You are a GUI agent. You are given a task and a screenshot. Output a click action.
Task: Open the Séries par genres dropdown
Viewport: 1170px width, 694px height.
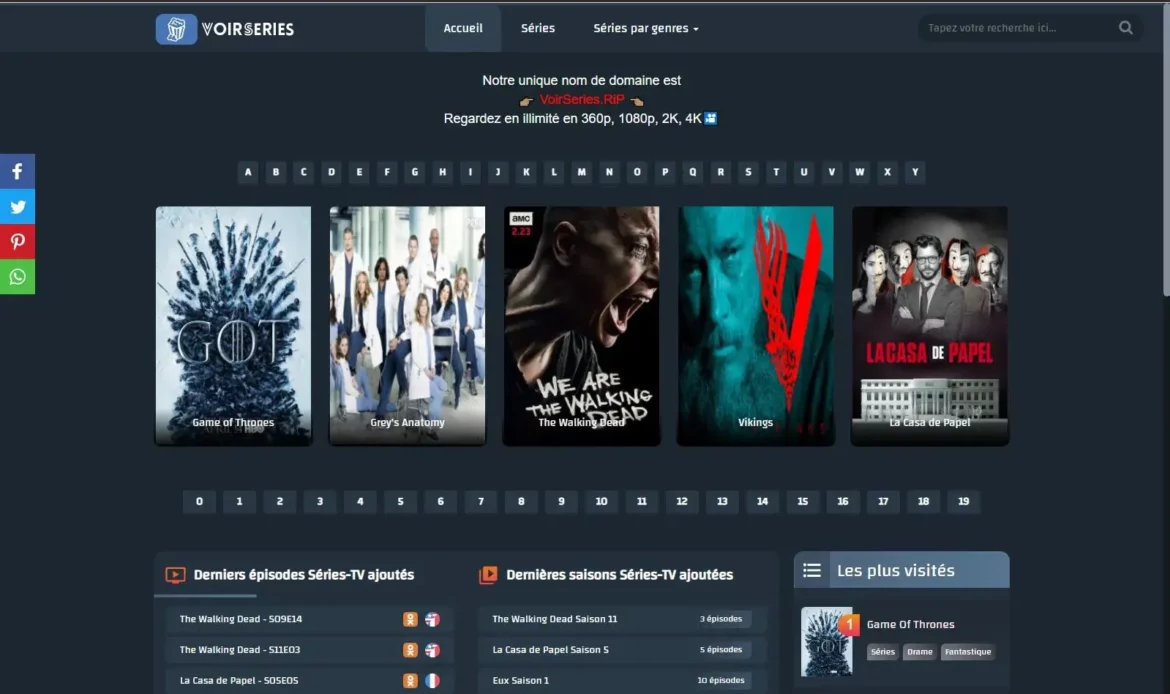point(645,28)
